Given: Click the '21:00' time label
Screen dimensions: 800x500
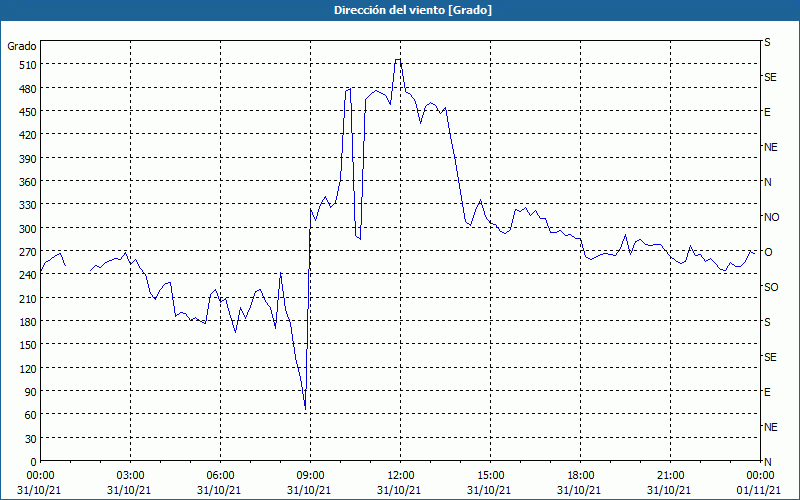Looking at the screenshot, I should [670, 476].
